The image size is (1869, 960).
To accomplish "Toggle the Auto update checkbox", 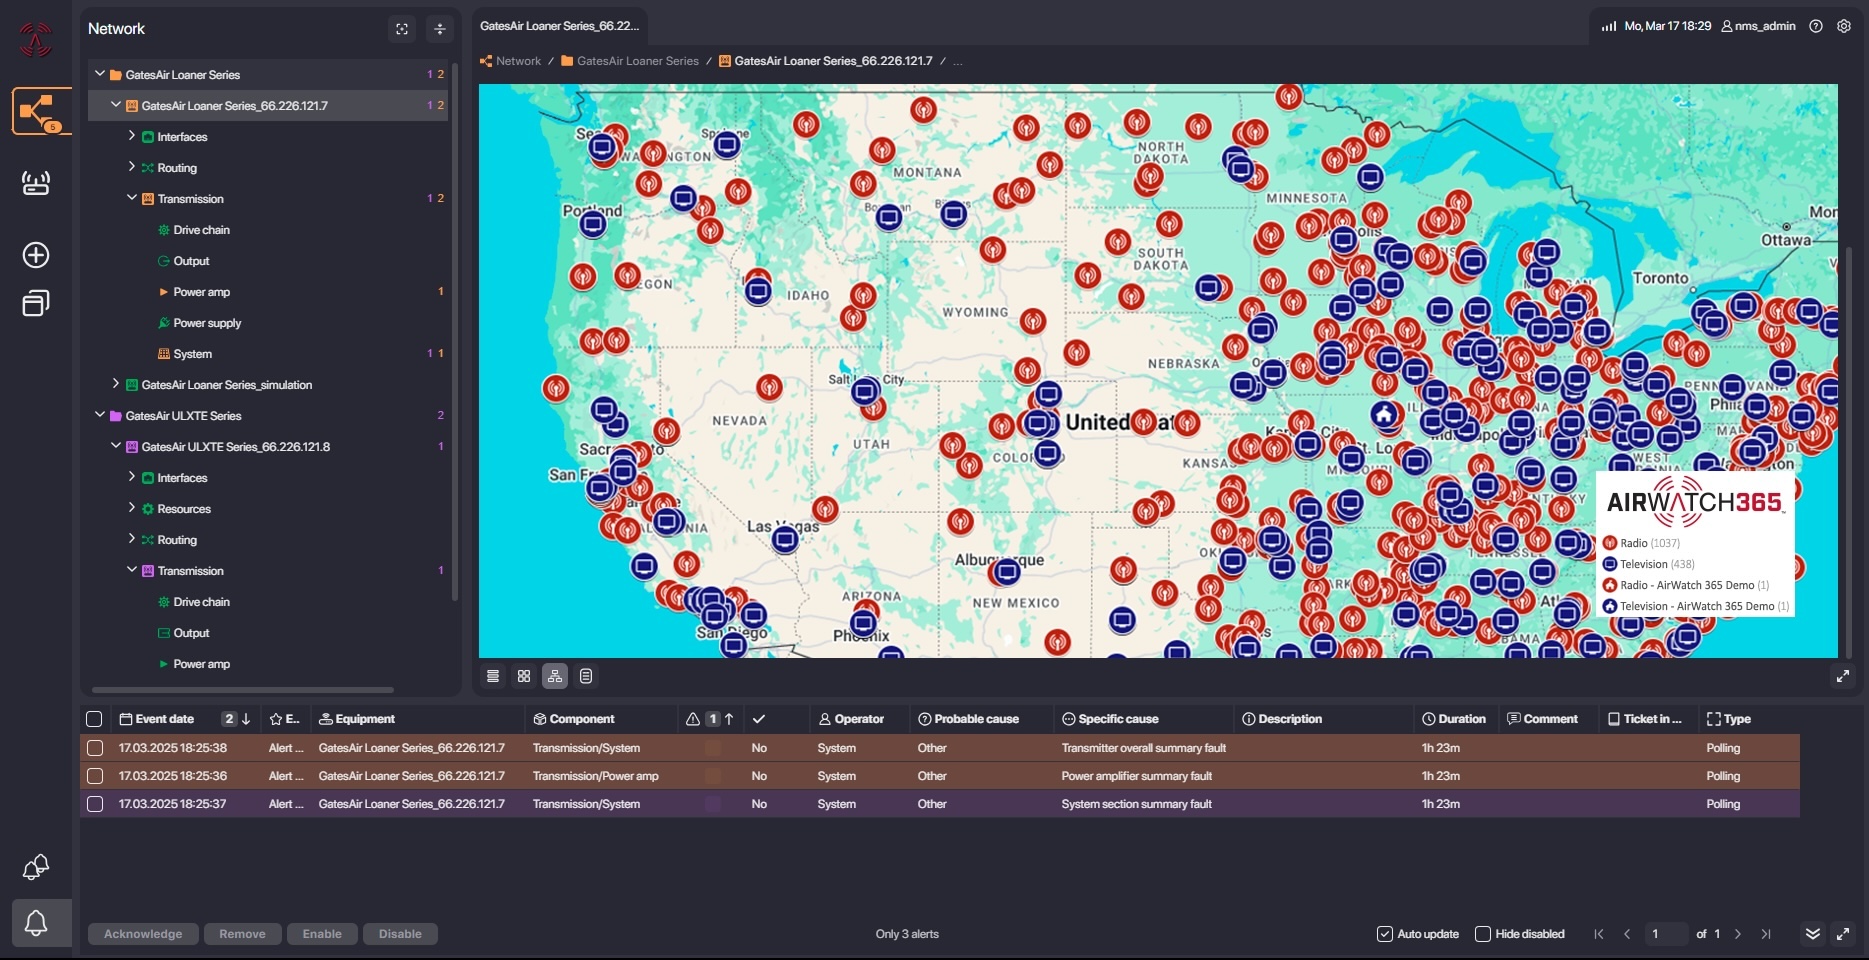I will (1385, 934).
